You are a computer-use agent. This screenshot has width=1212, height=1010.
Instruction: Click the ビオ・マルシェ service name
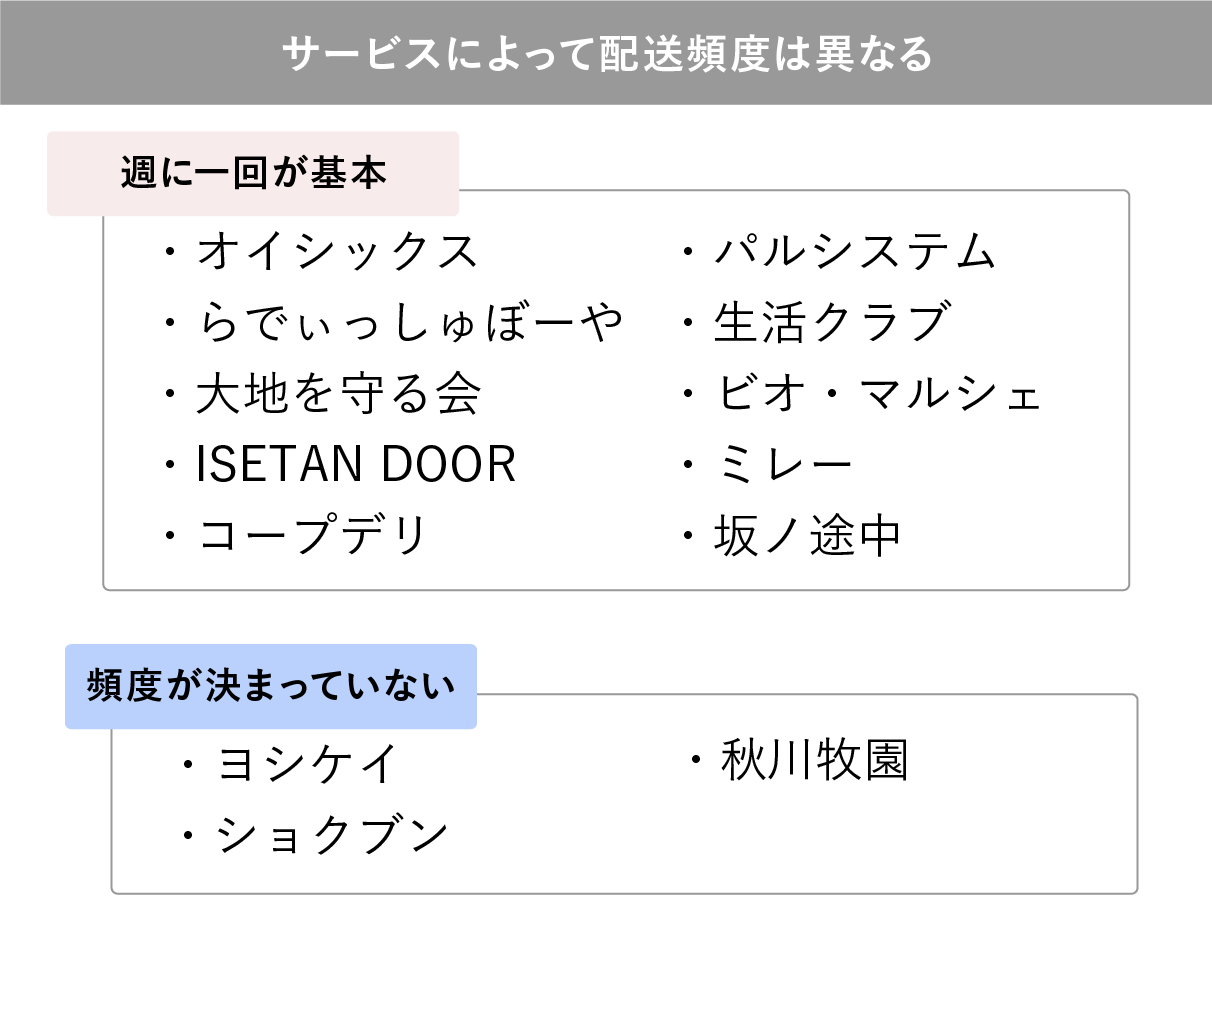[879, 394]
